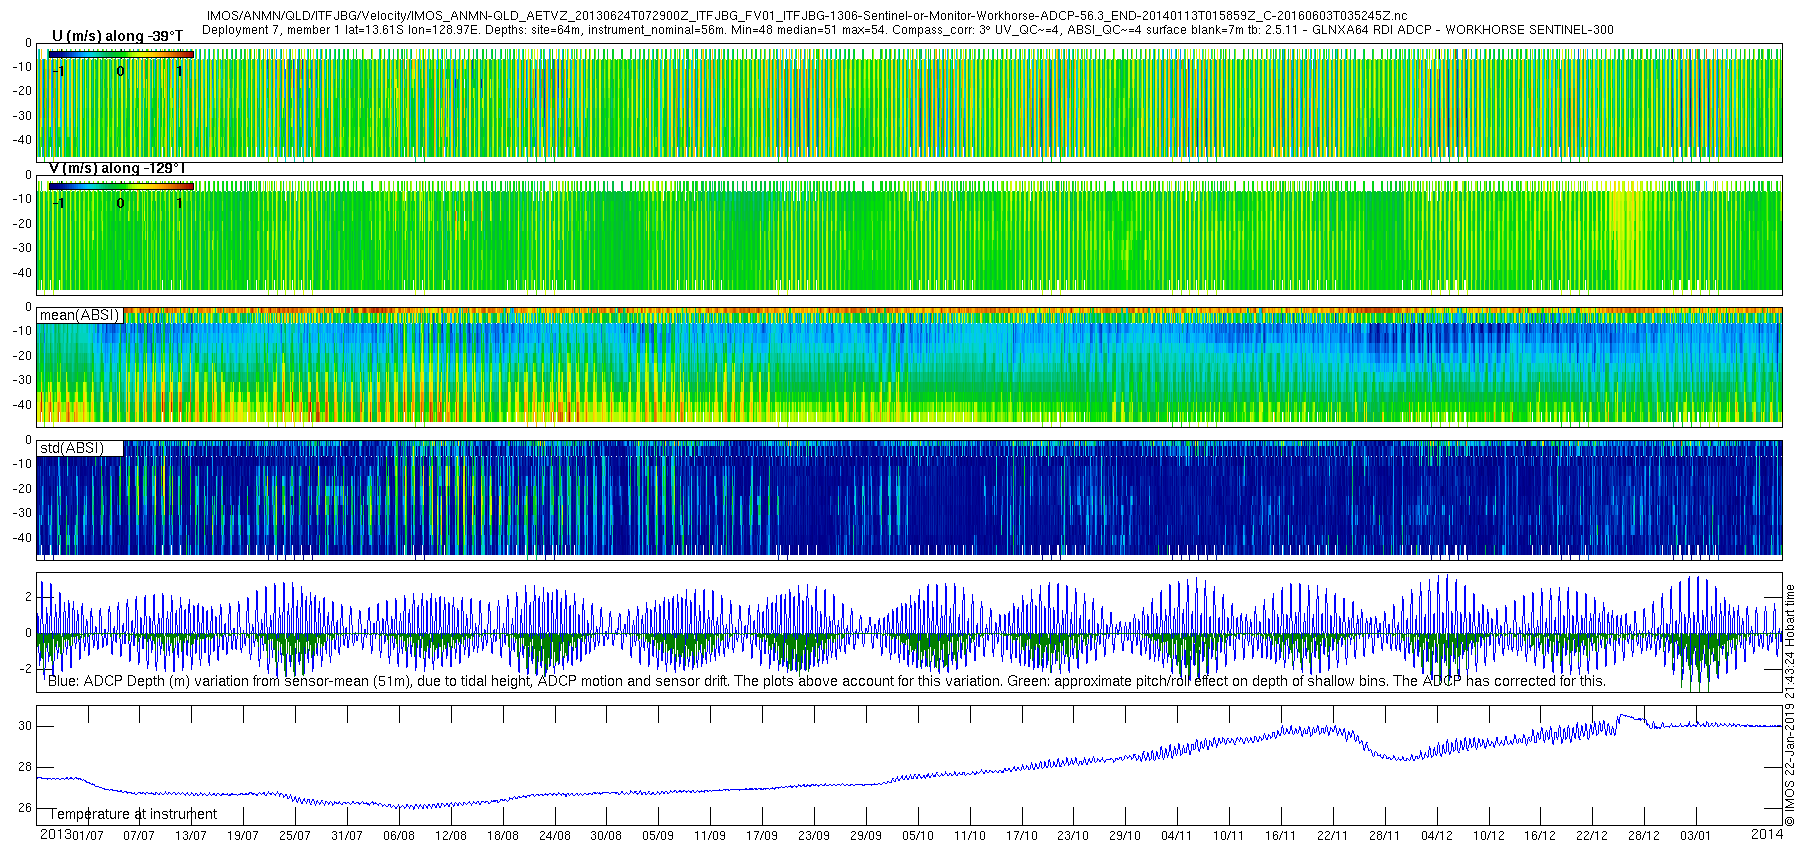Click the yellow anomaly in V velocity plot
1800x850 pixels.
point(1628,240)
